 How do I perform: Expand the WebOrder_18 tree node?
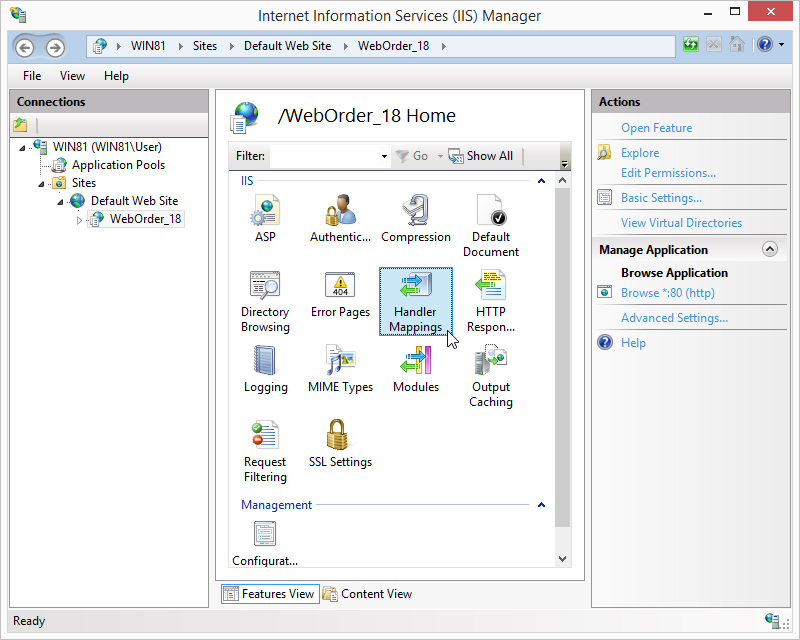(79, 220)
